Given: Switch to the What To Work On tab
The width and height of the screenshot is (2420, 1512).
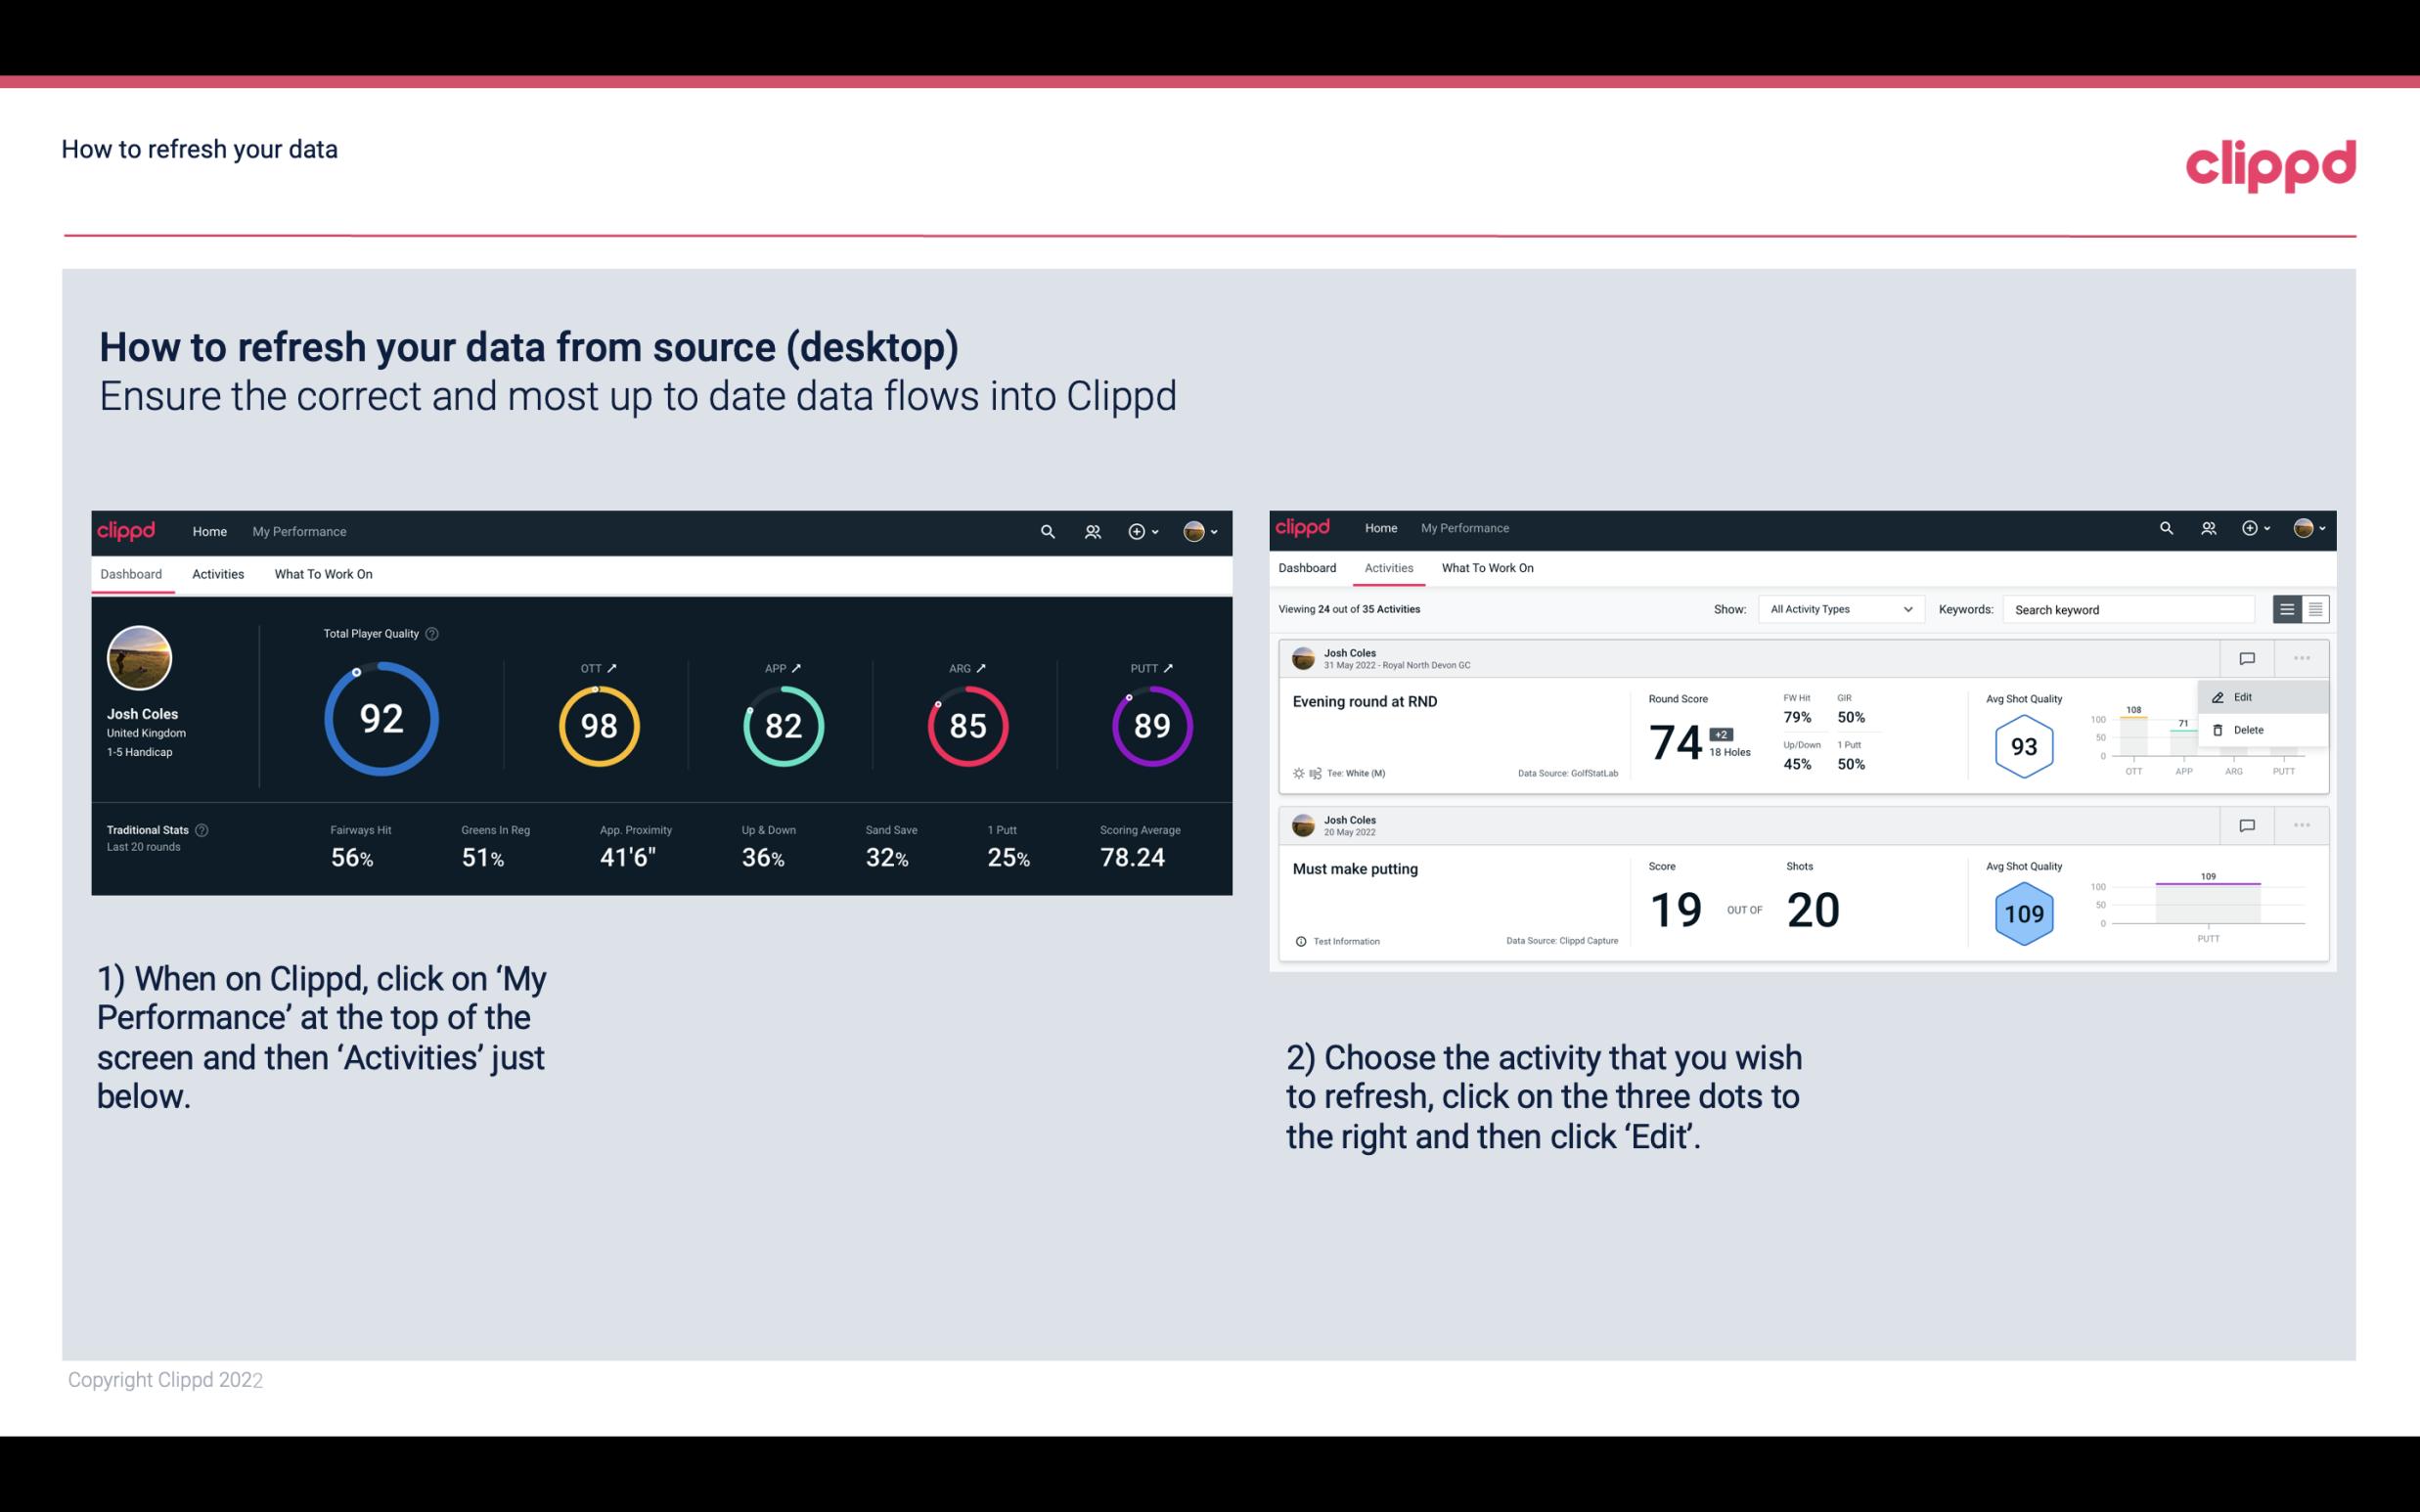Looking at the screenshot, I should pos(321,573).
